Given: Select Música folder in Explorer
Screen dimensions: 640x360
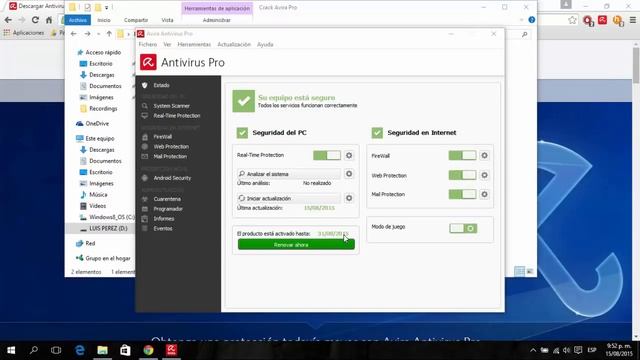Looking at the screenshot, I should click(98, 195).
